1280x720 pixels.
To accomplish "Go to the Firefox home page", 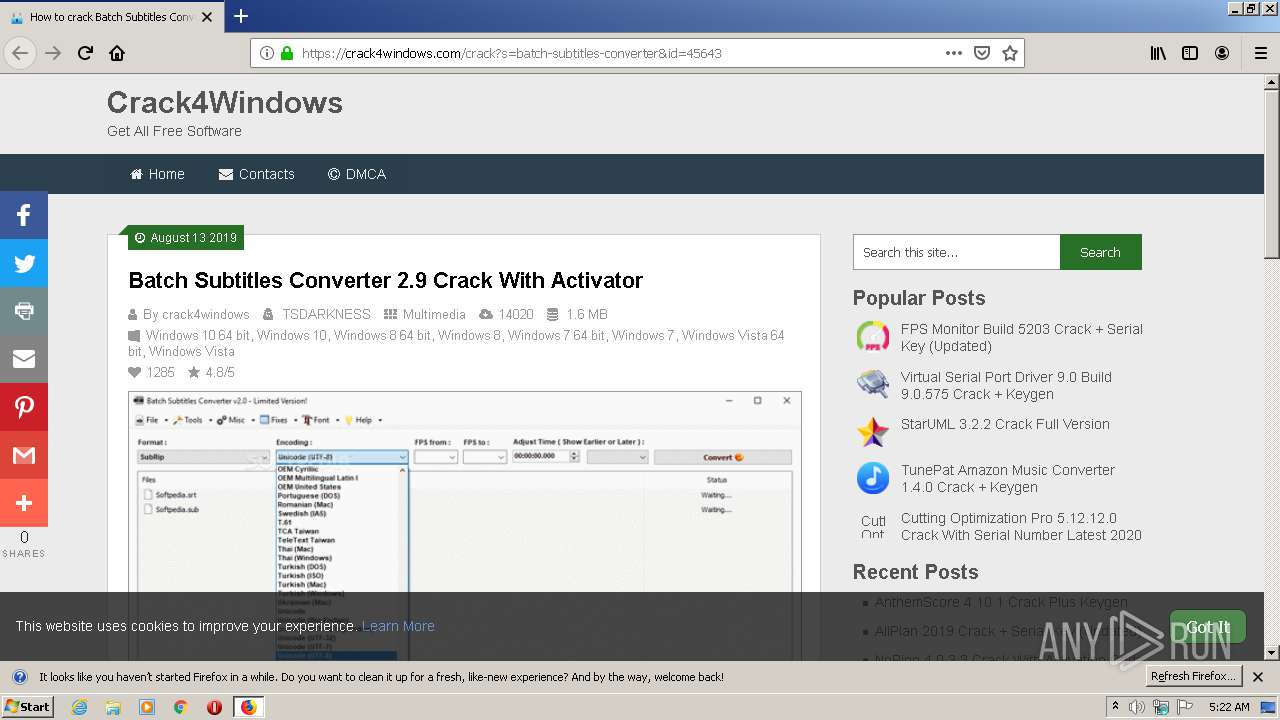I will [x=117, y=53].
